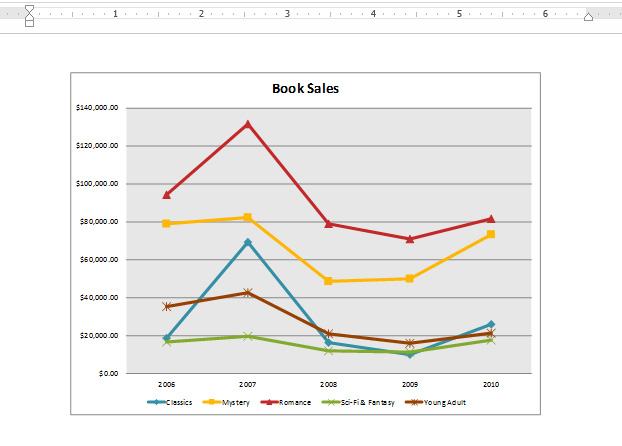Click the Classics 2007 peak data point

[247, 242]
